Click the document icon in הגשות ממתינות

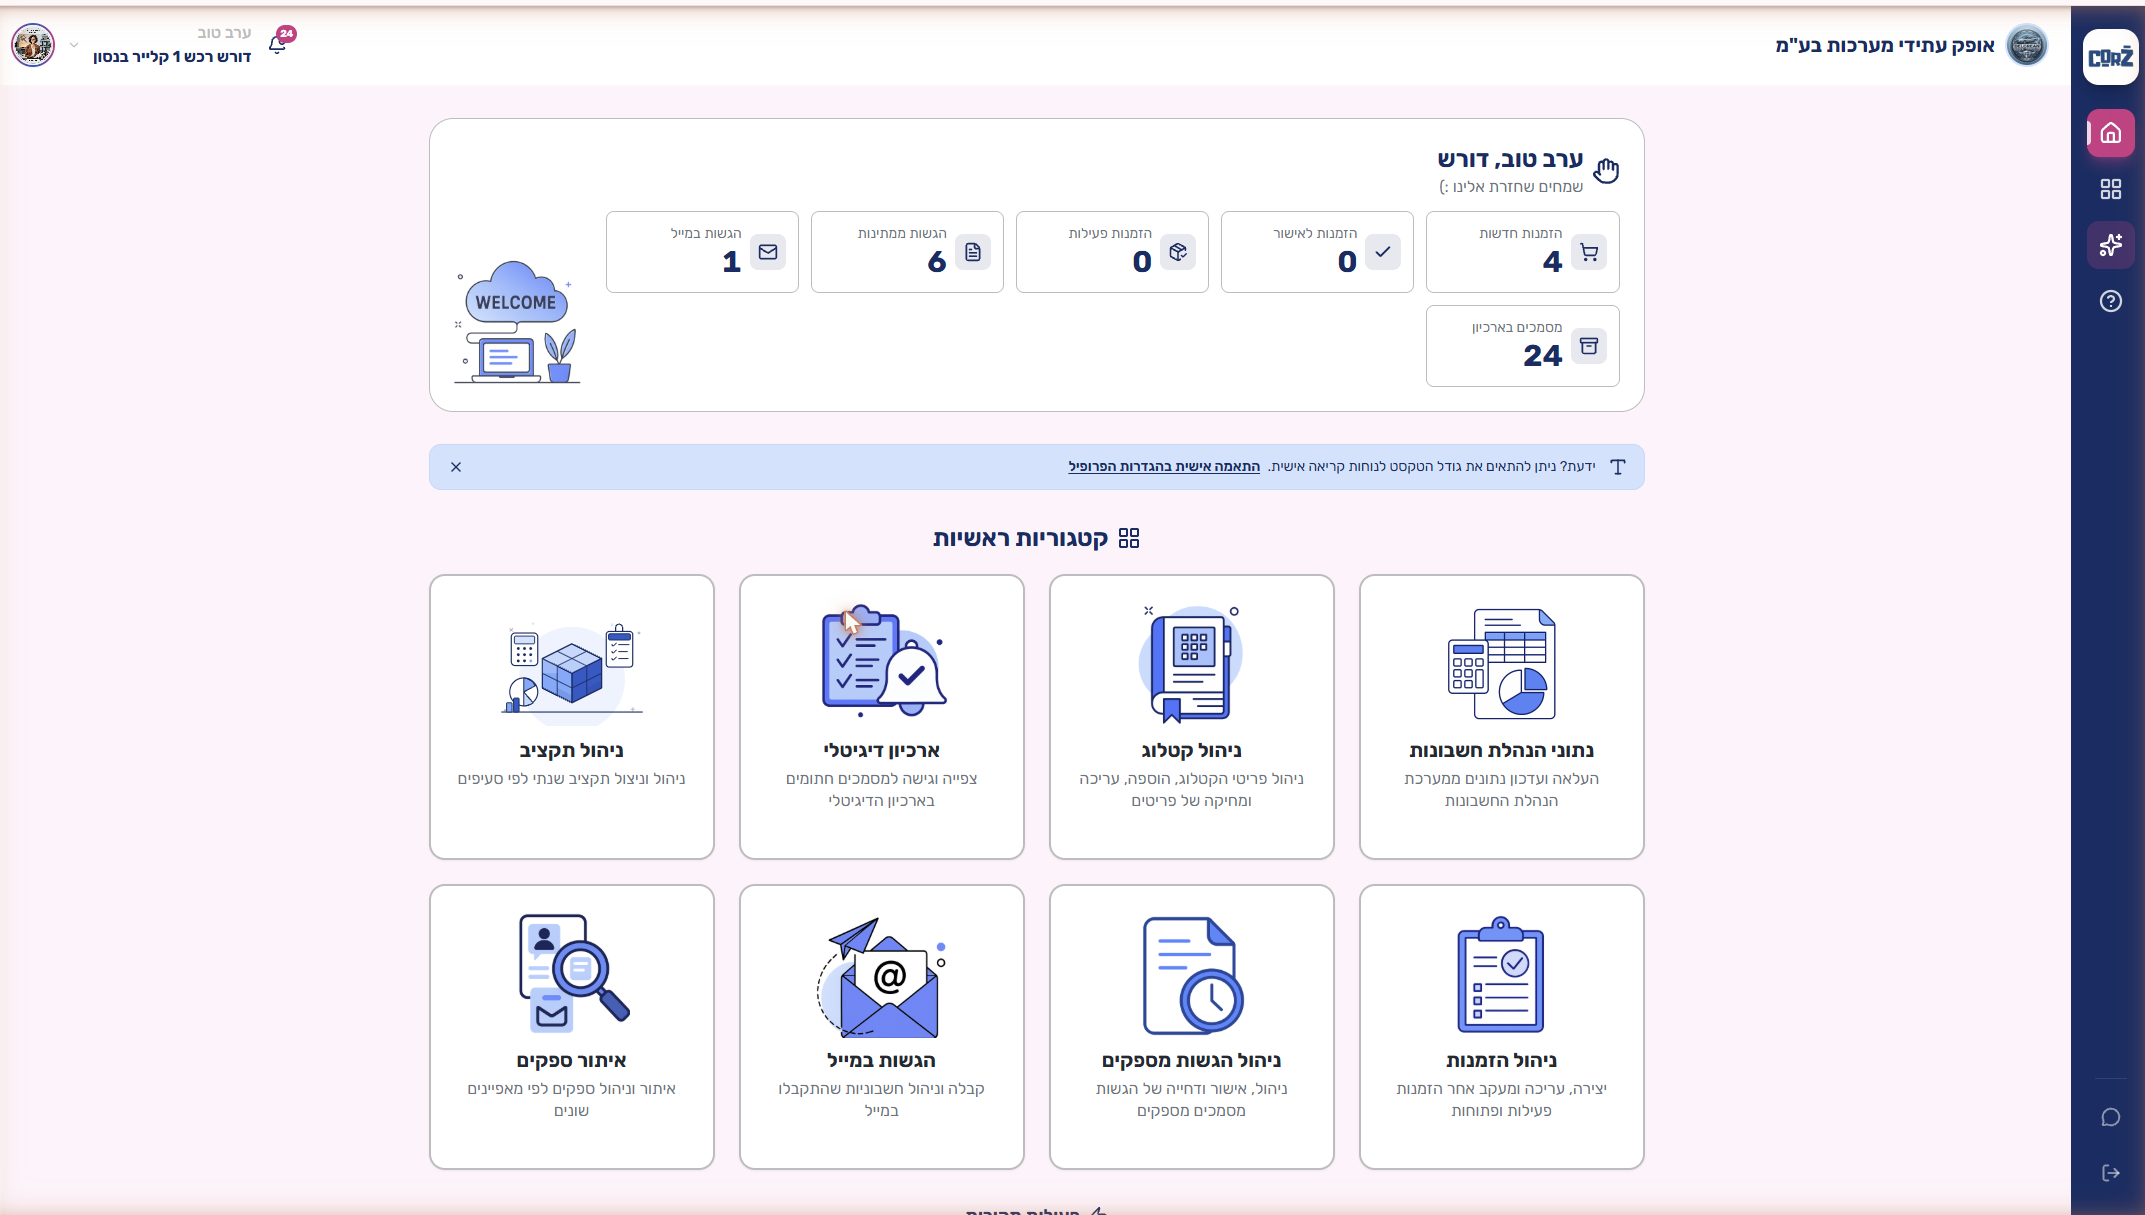click(973, 252)
